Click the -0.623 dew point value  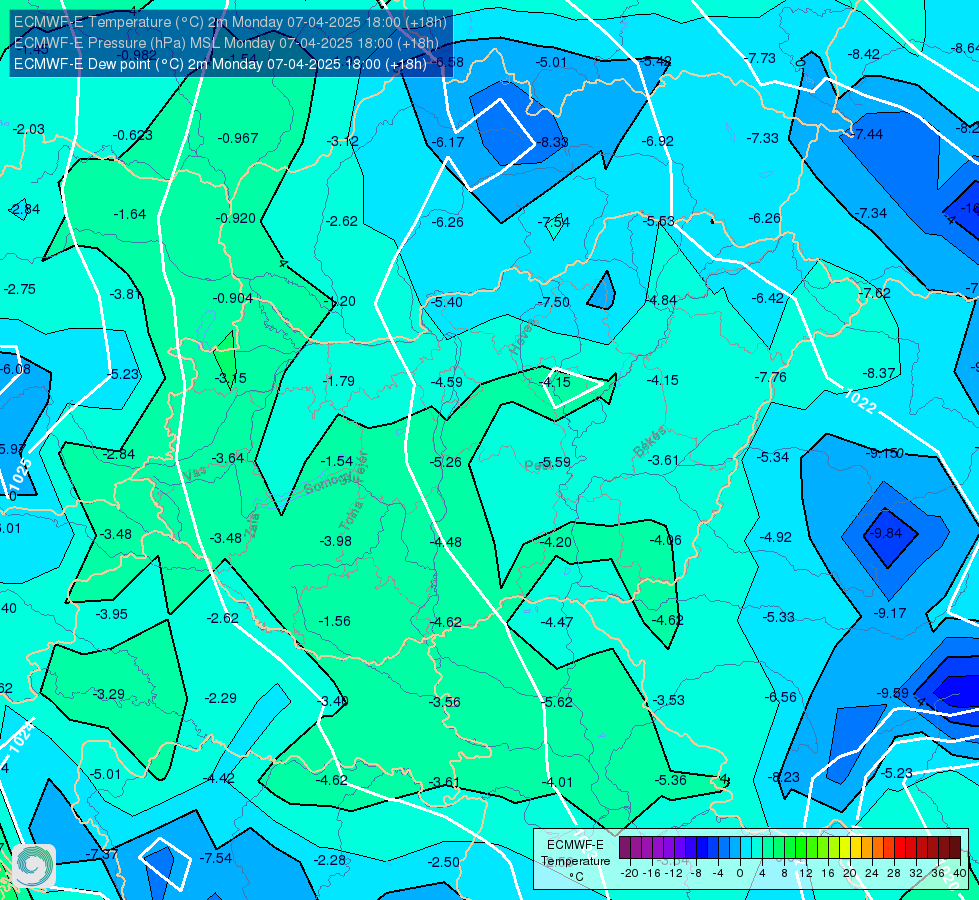(132, 135)
